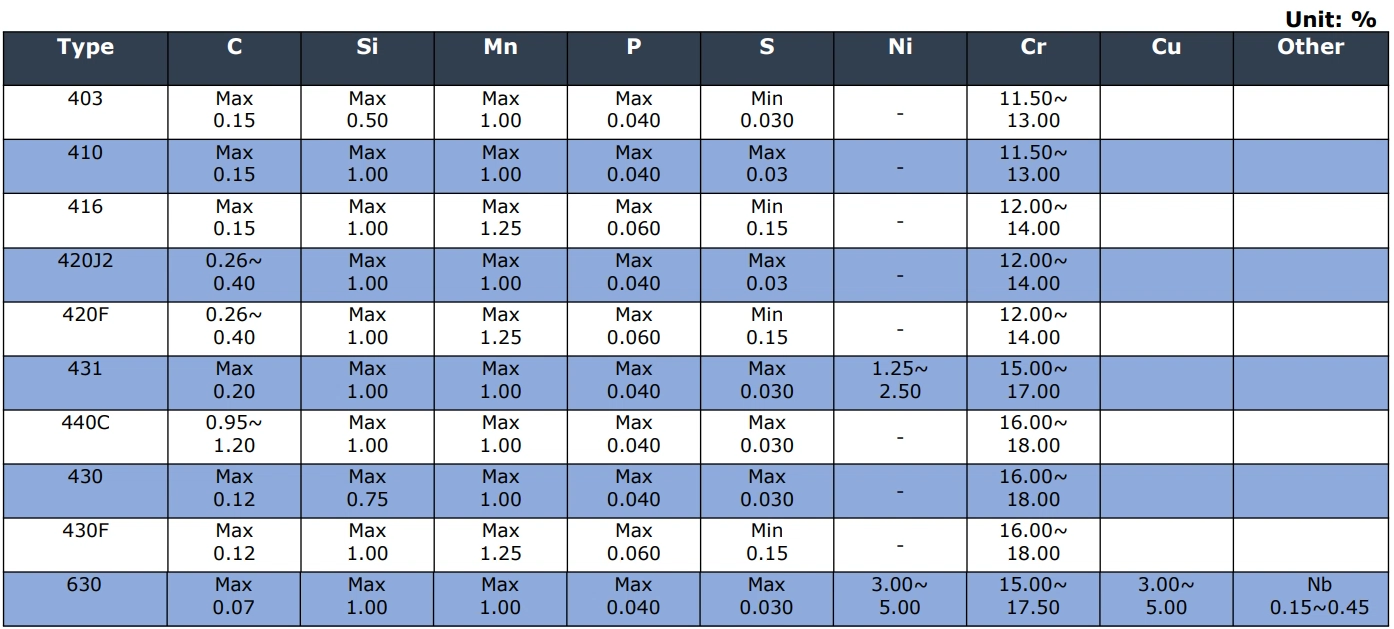Image resolution: width=1394 pixels, height=629 pixels.
Task: Select the 440C type row label
Action: tap(85, 423)
